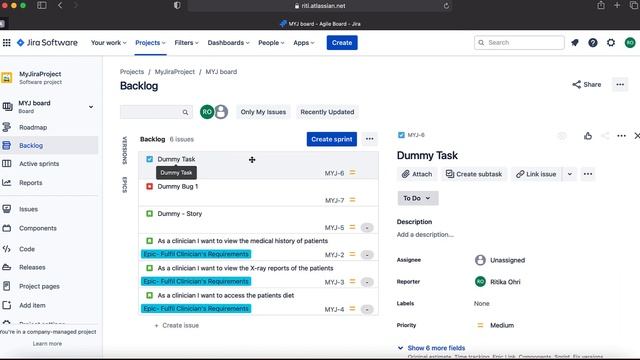Image resolution: width=640 pixels, height=360 pixels.
Task: Select Backlog in sidebar
Action: coord(31,145)
